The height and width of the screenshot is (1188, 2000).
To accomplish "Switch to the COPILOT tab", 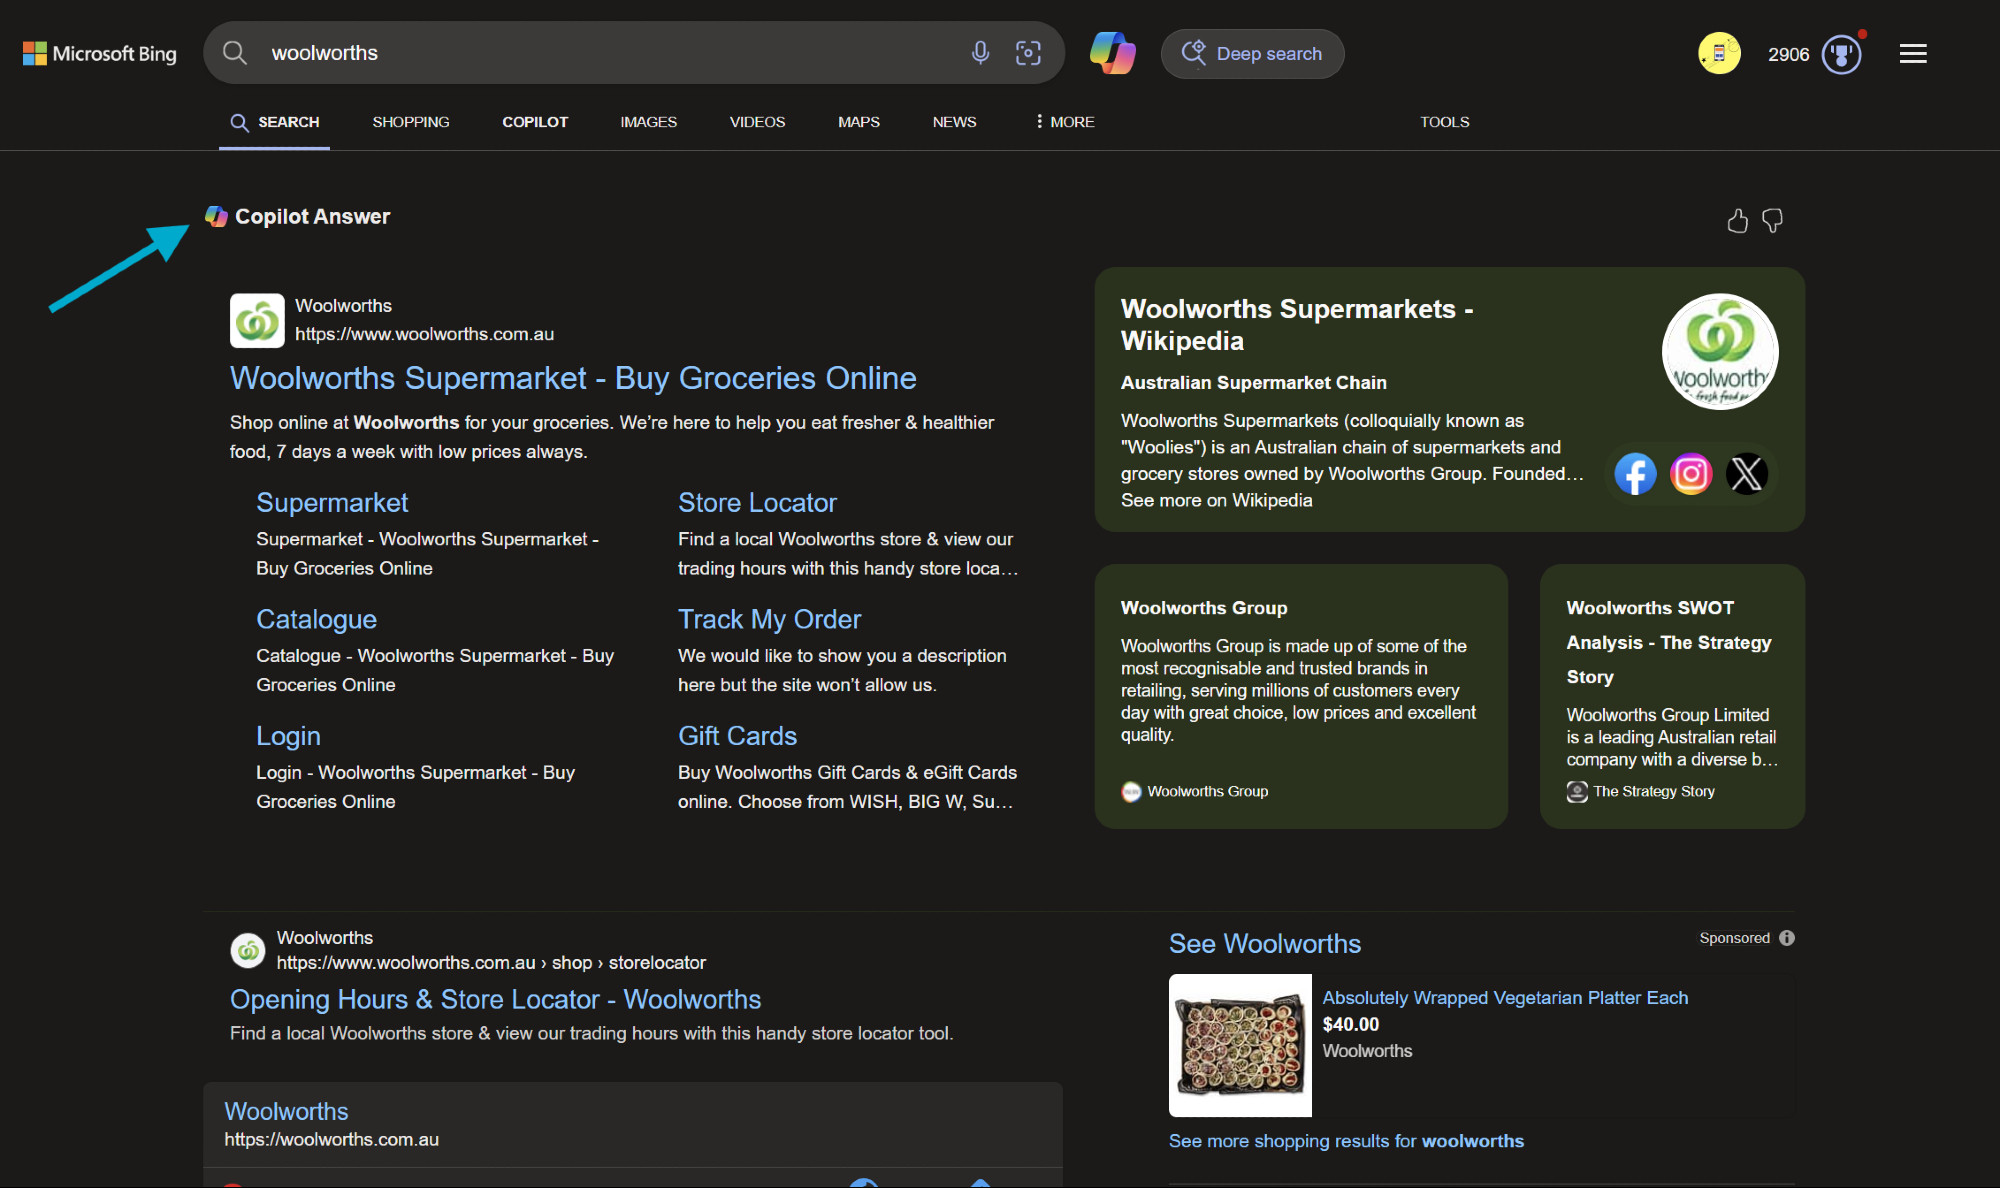I will [535, 122].
